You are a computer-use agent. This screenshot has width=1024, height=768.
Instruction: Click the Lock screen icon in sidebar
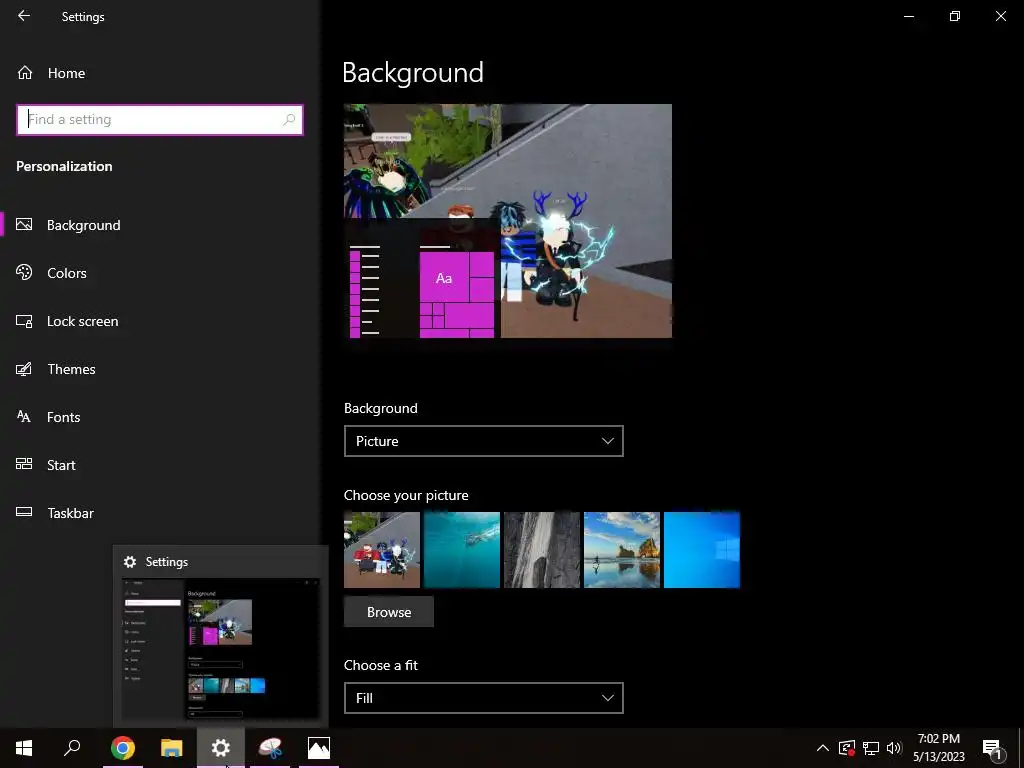(x=24, y=321)
